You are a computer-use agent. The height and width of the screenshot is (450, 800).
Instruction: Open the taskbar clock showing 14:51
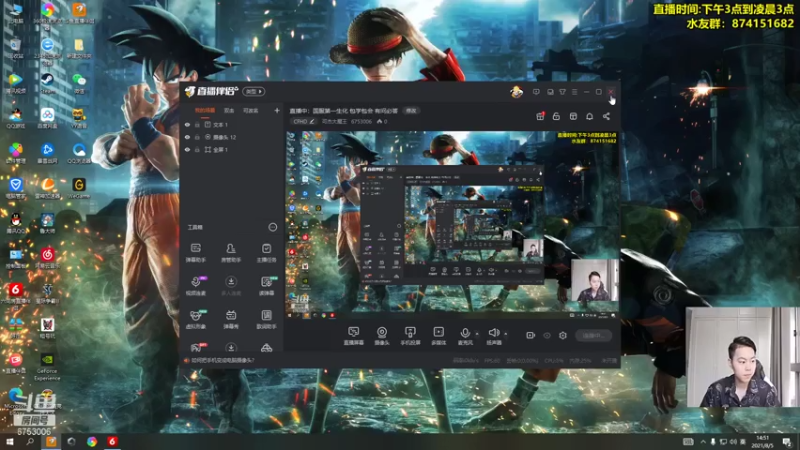tap(762, 441)
